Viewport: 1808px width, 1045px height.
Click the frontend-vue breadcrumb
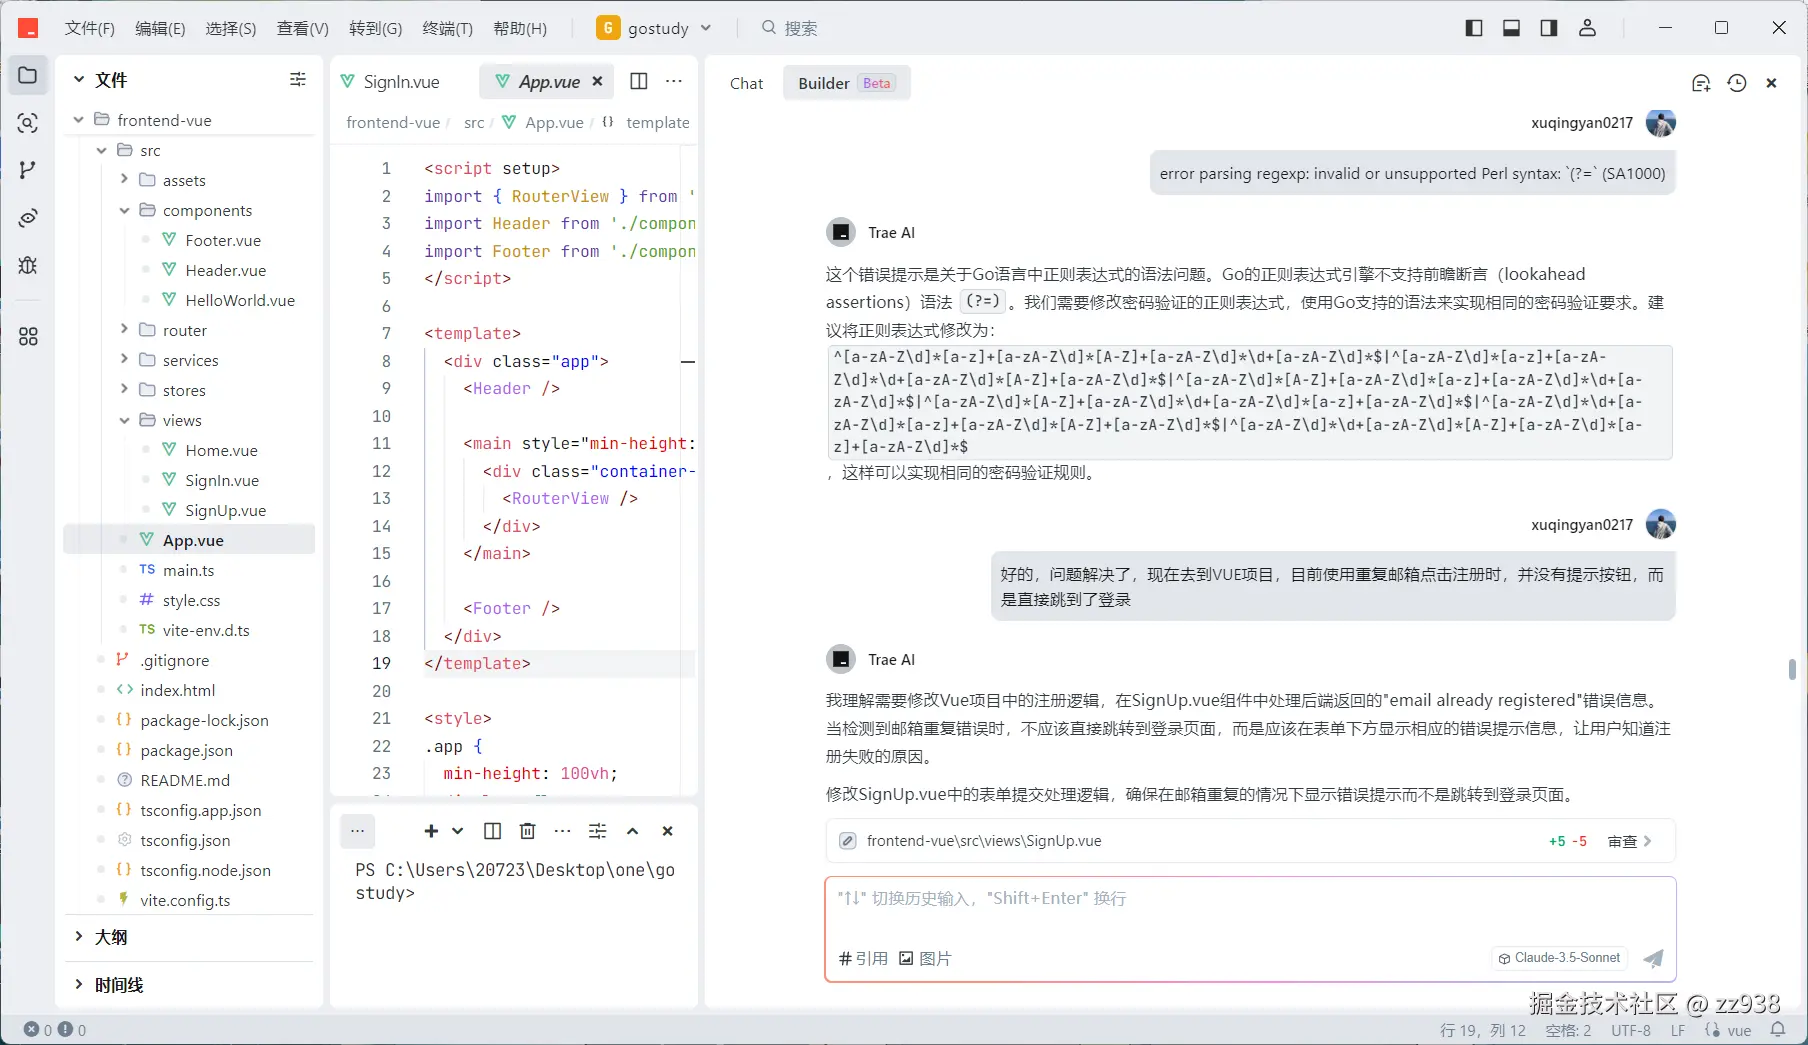pyautogui.click(x=393, y=122)
